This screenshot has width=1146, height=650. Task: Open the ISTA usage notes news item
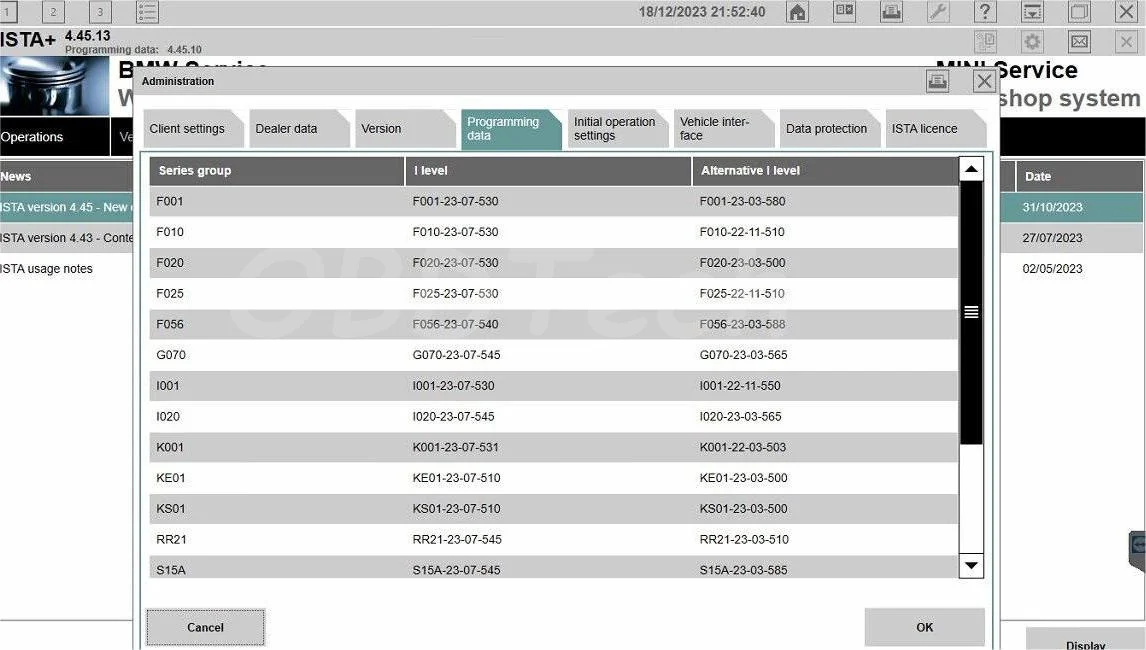[x=46, y=268]
